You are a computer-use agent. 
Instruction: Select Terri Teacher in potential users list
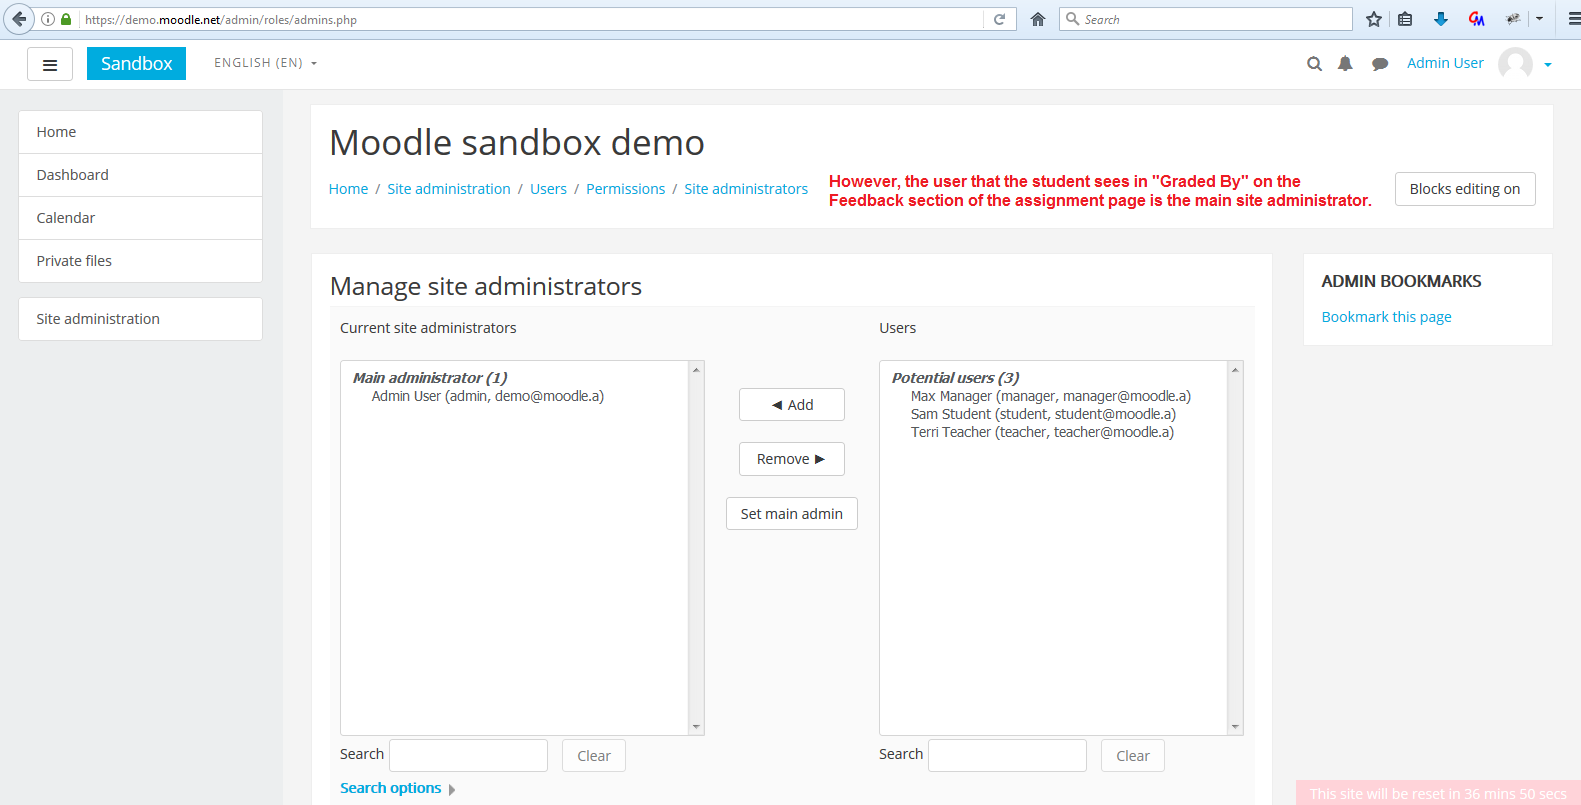point(1042,432)
